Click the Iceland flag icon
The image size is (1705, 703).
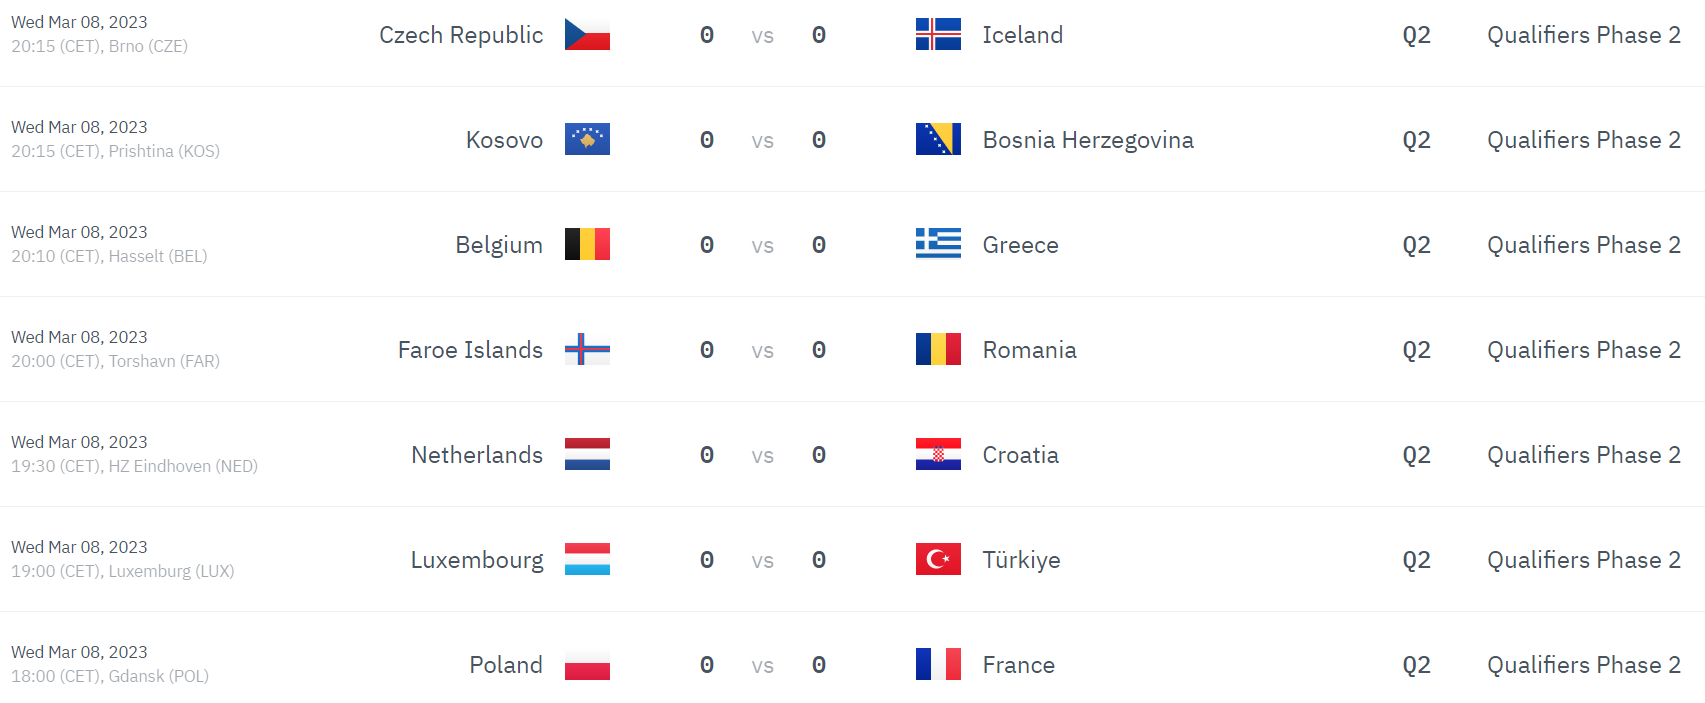click(x=938, y=35)
